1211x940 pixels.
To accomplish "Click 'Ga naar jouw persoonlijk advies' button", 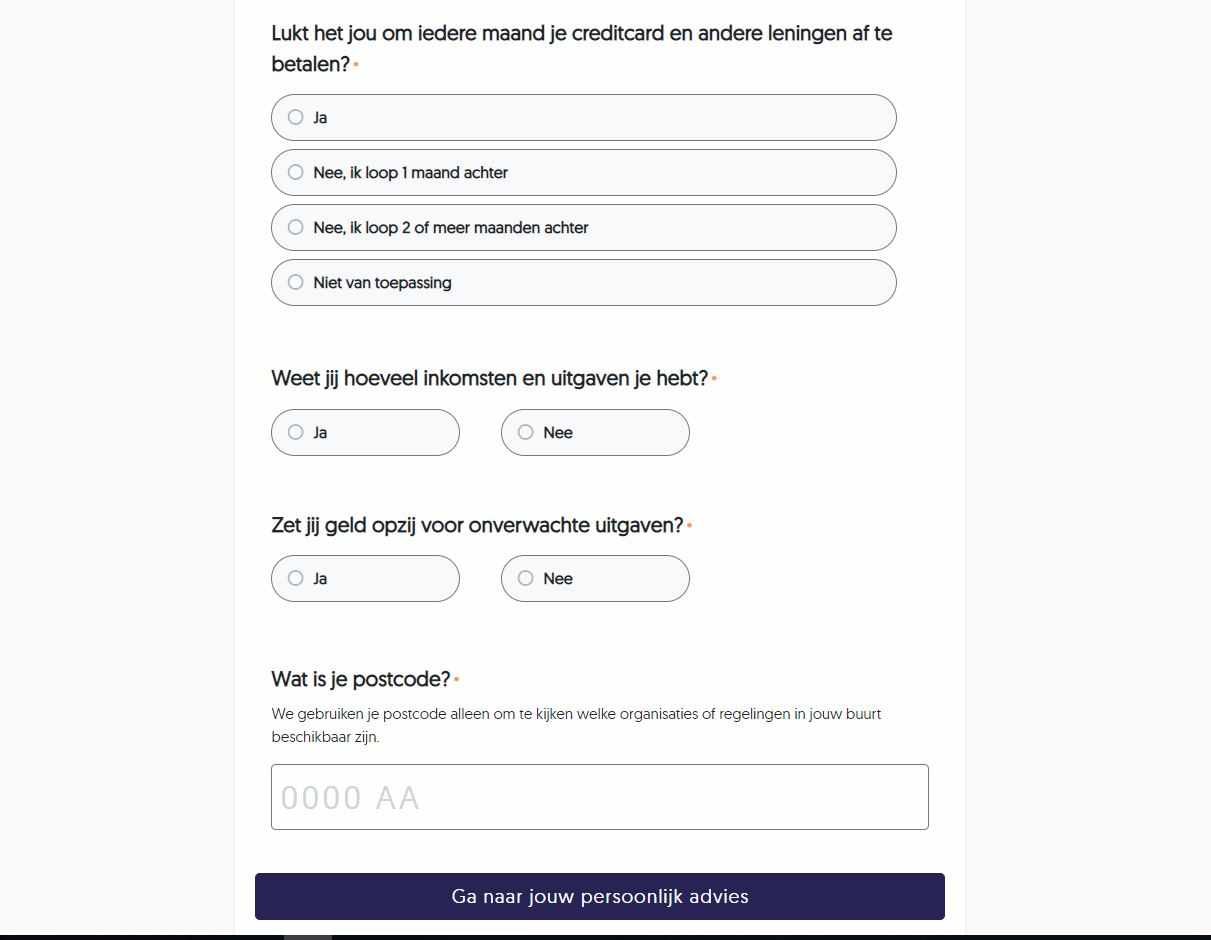I will [600, 896].
